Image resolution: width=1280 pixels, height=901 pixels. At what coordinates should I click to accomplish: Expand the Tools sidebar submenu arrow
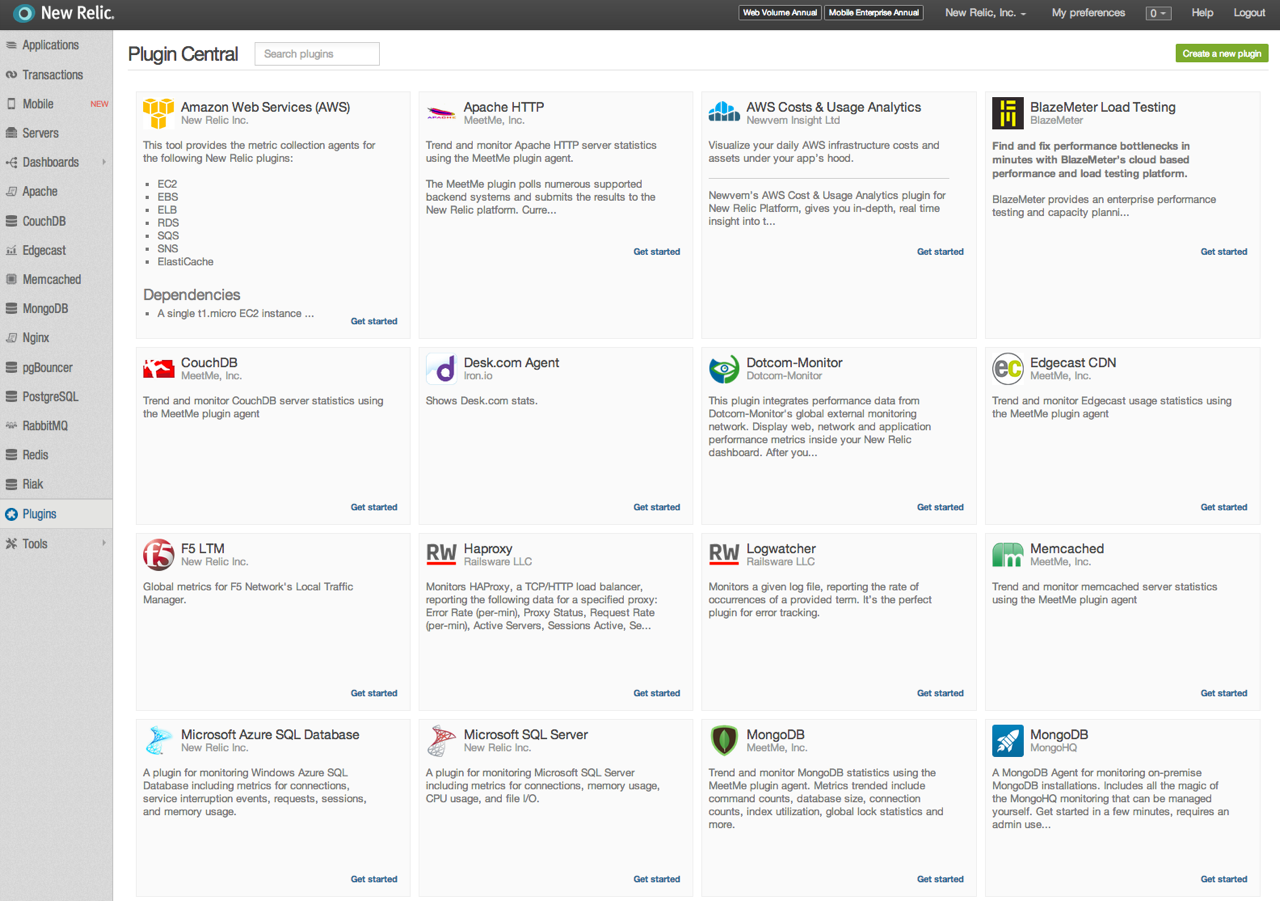(104, 543)
